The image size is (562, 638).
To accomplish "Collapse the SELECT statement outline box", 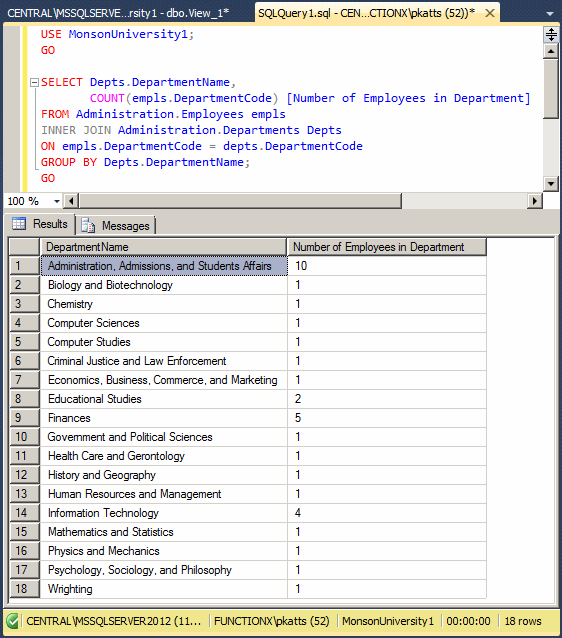I will 35,83.
